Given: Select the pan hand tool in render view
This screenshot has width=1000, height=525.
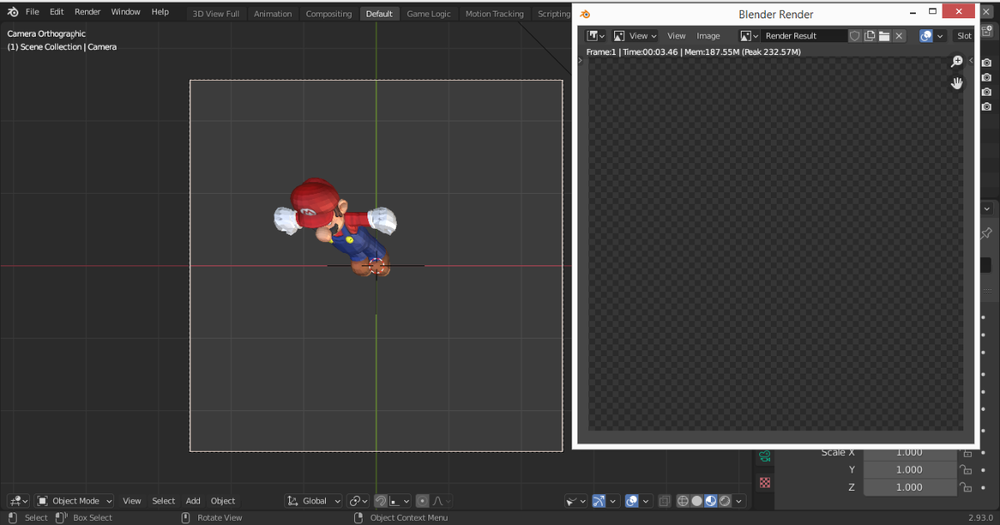Looking at the screenshot, I should point(956,83).
